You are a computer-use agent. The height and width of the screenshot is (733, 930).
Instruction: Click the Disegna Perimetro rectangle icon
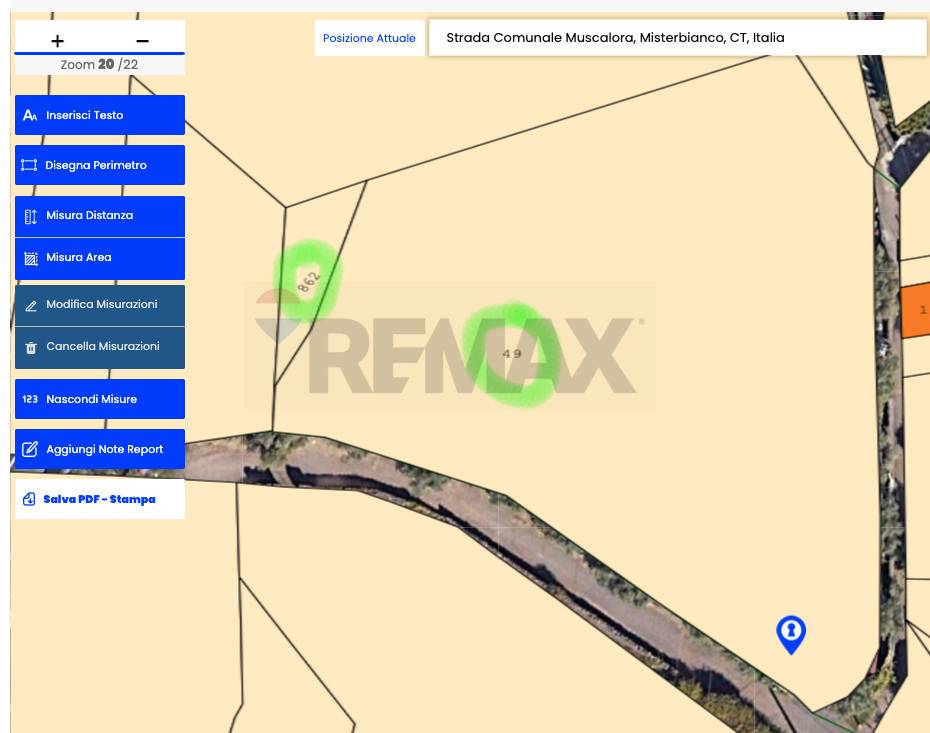29,166
